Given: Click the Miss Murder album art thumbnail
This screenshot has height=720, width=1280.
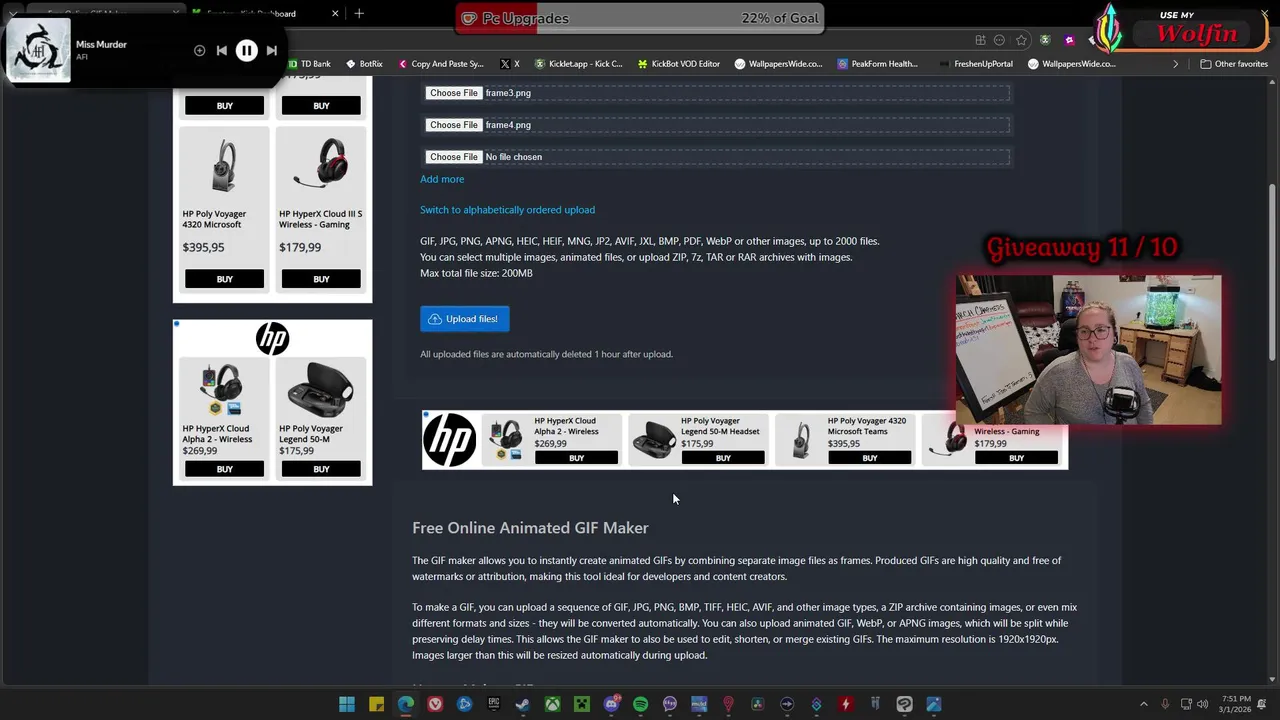Looking at the screenshot, I should [x=39, y=50].
